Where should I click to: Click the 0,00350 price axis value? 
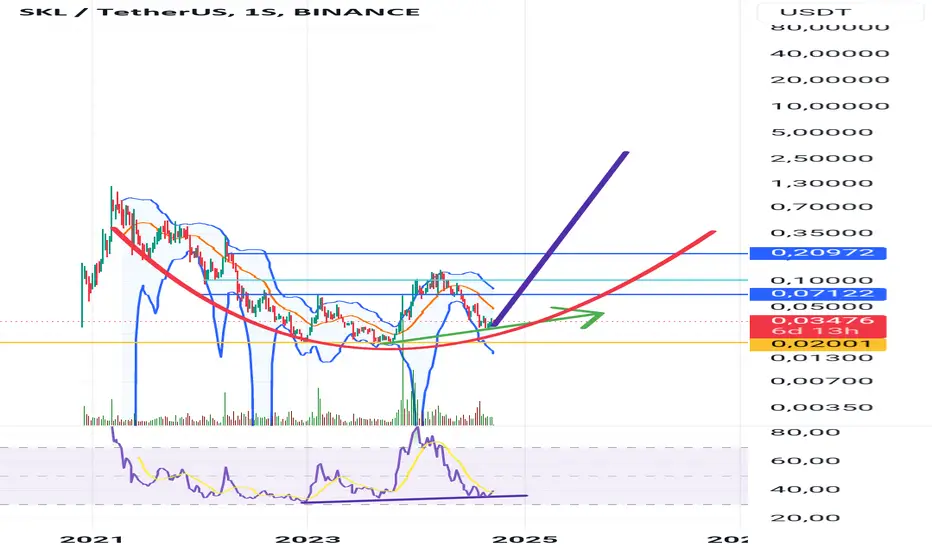click(821, 408)
